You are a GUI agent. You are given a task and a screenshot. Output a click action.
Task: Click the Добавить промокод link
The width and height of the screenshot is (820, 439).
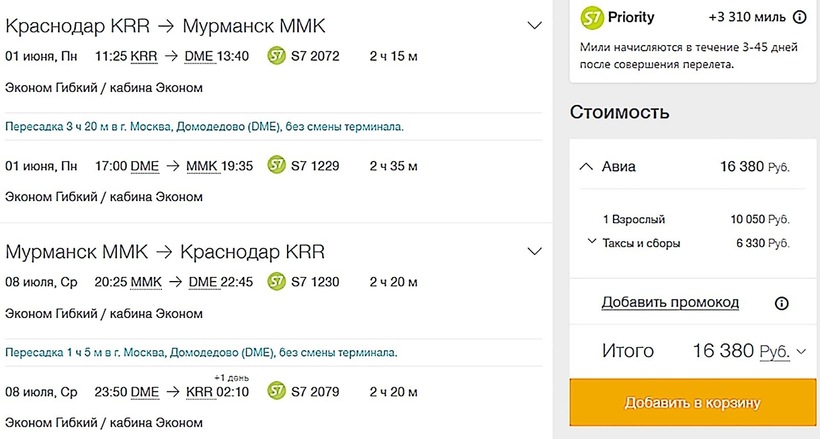coord(670,302)
